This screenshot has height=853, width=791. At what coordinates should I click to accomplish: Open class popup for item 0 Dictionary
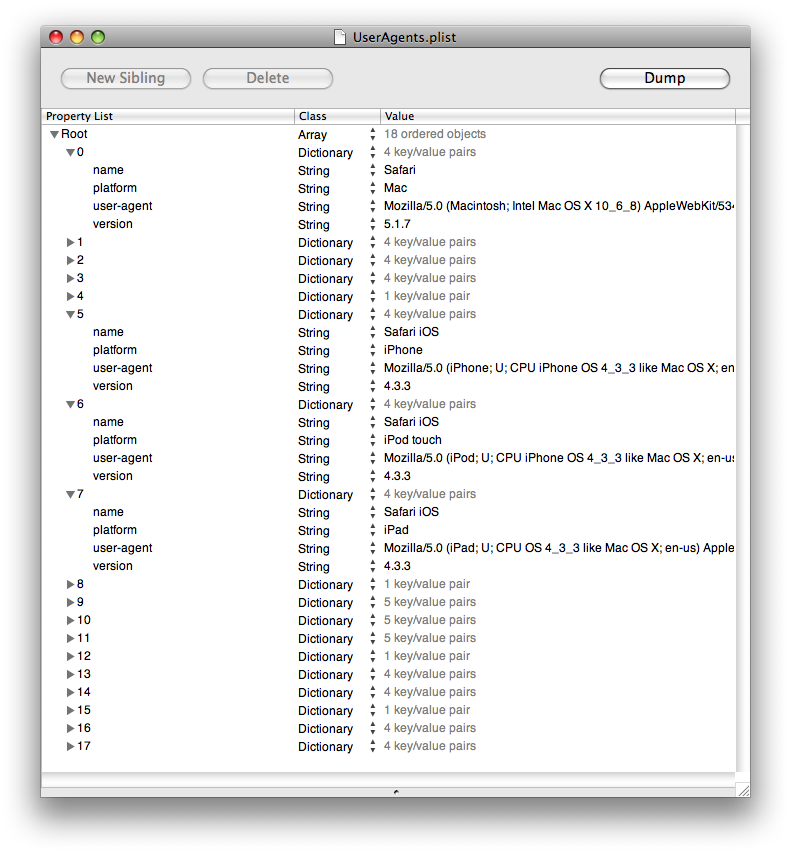tap(372, 152)
